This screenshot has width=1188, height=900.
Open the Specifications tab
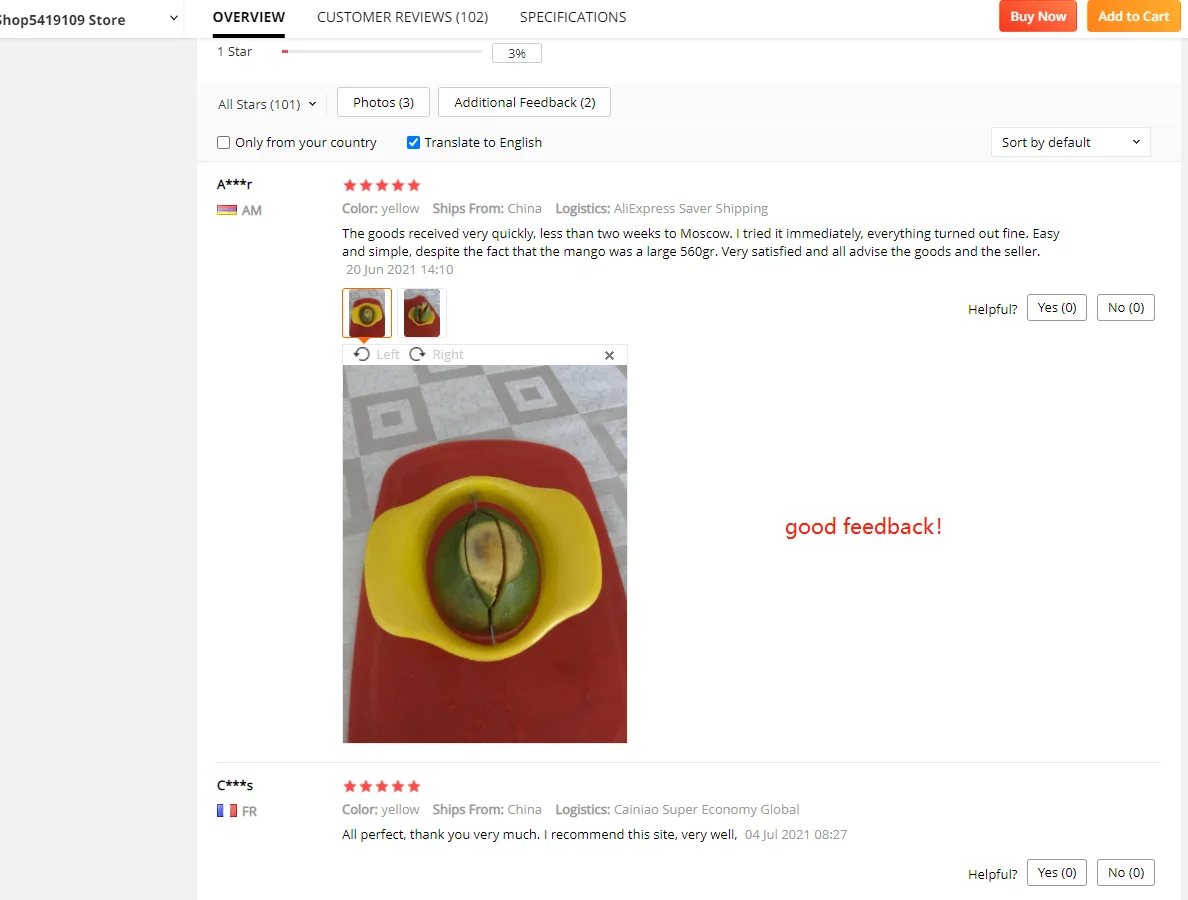(x=573, y=17)
